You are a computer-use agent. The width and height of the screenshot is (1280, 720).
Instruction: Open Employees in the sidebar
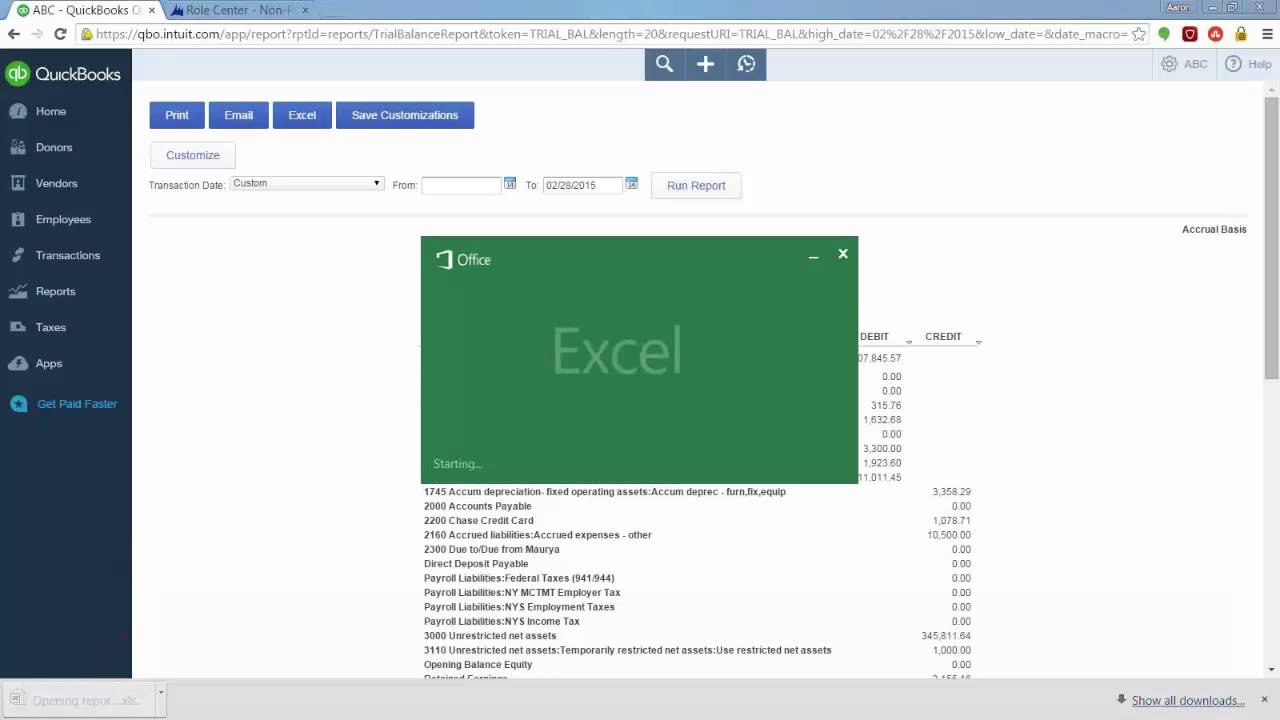point(63,219)
